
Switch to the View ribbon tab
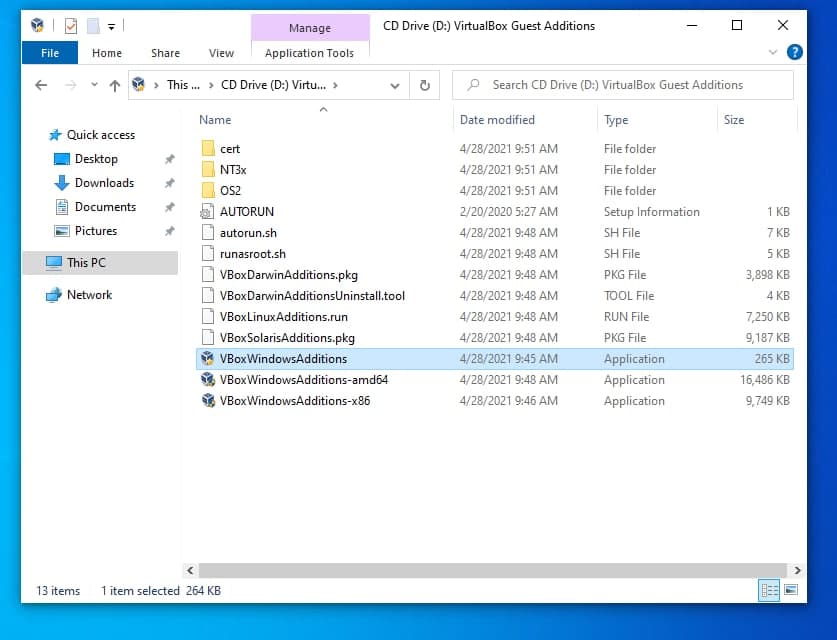[221, 53]
